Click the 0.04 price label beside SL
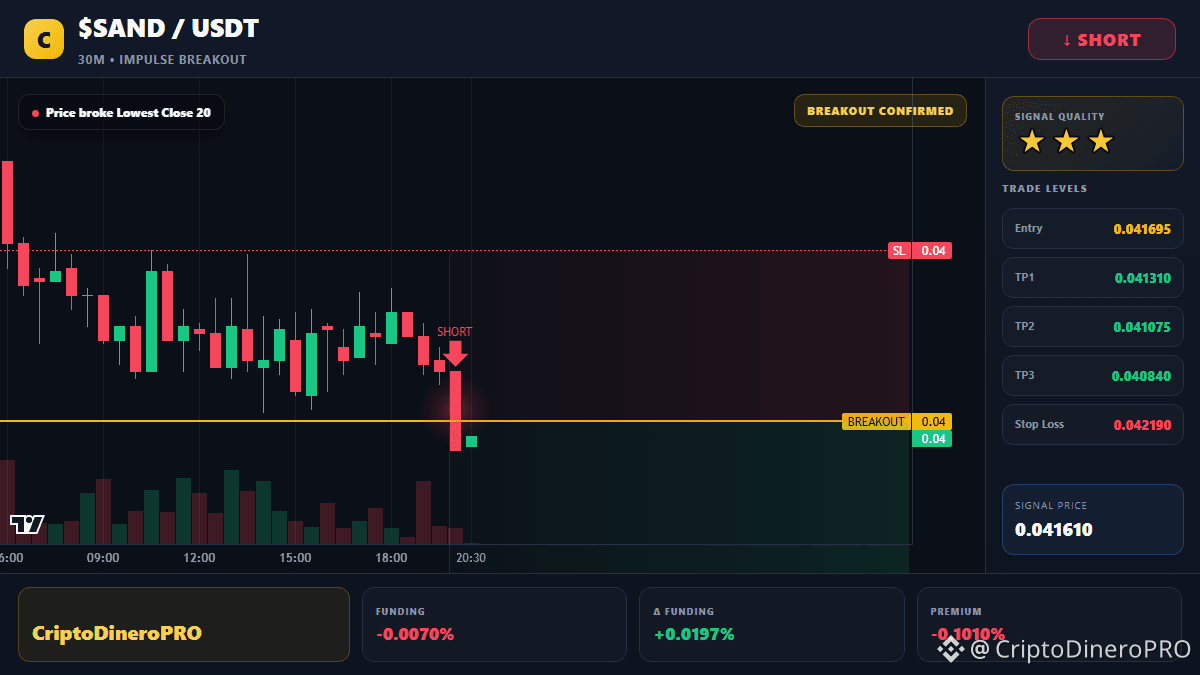 pos(933,251)
